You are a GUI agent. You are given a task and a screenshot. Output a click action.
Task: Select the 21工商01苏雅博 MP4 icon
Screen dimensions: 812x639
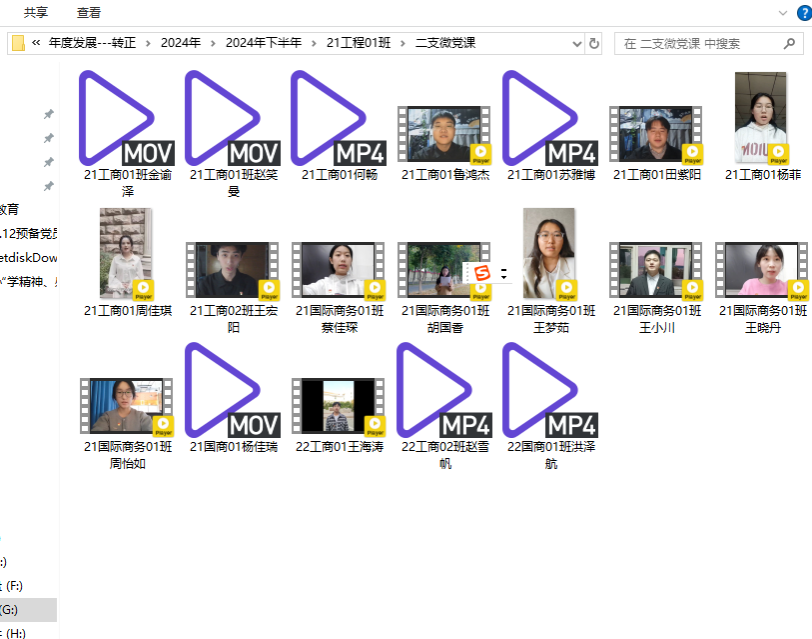point(550,118)
